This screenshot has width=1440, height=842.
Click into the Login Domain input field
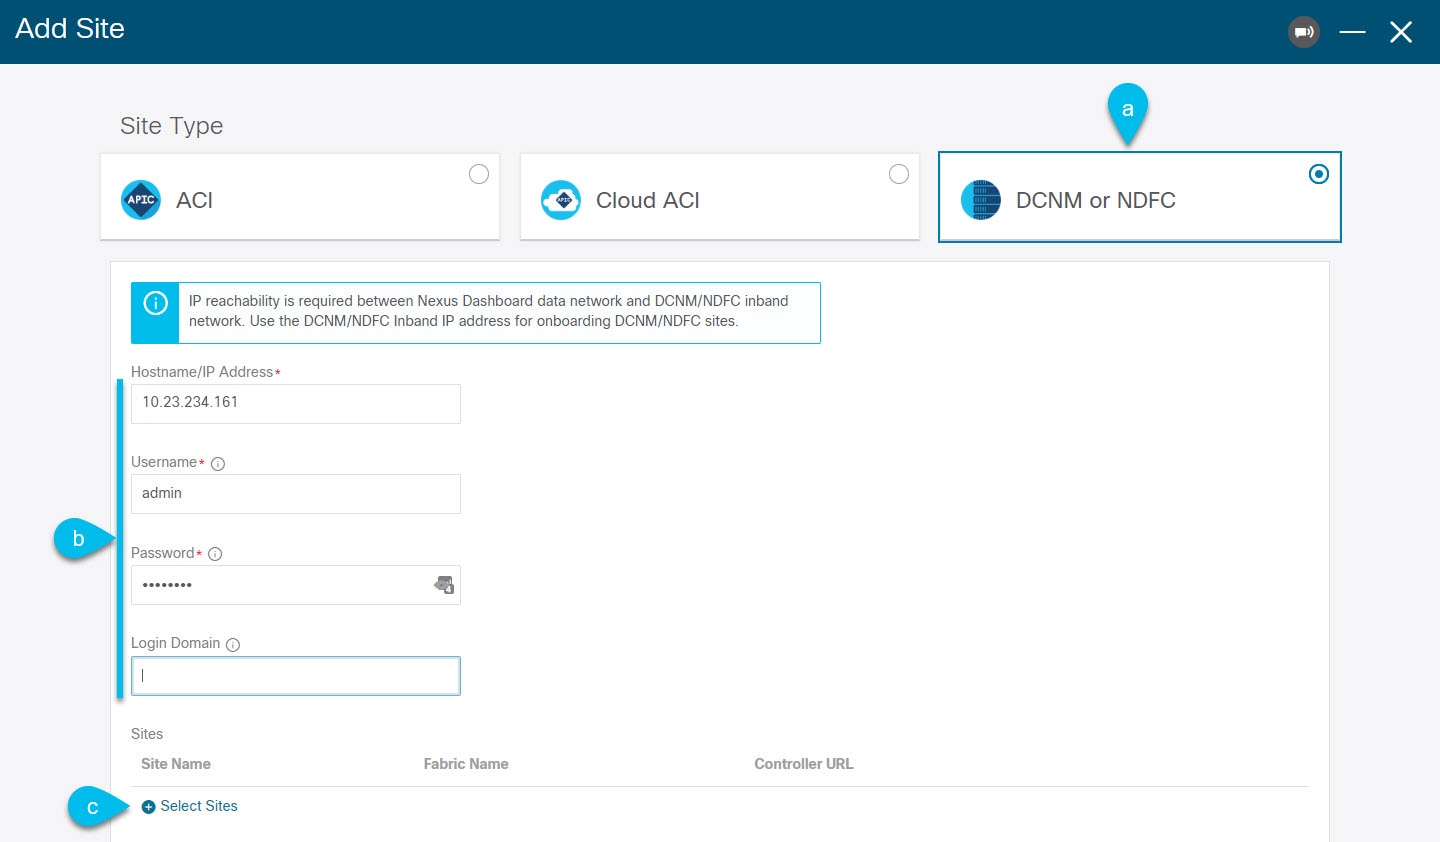[x=296, y=676]
